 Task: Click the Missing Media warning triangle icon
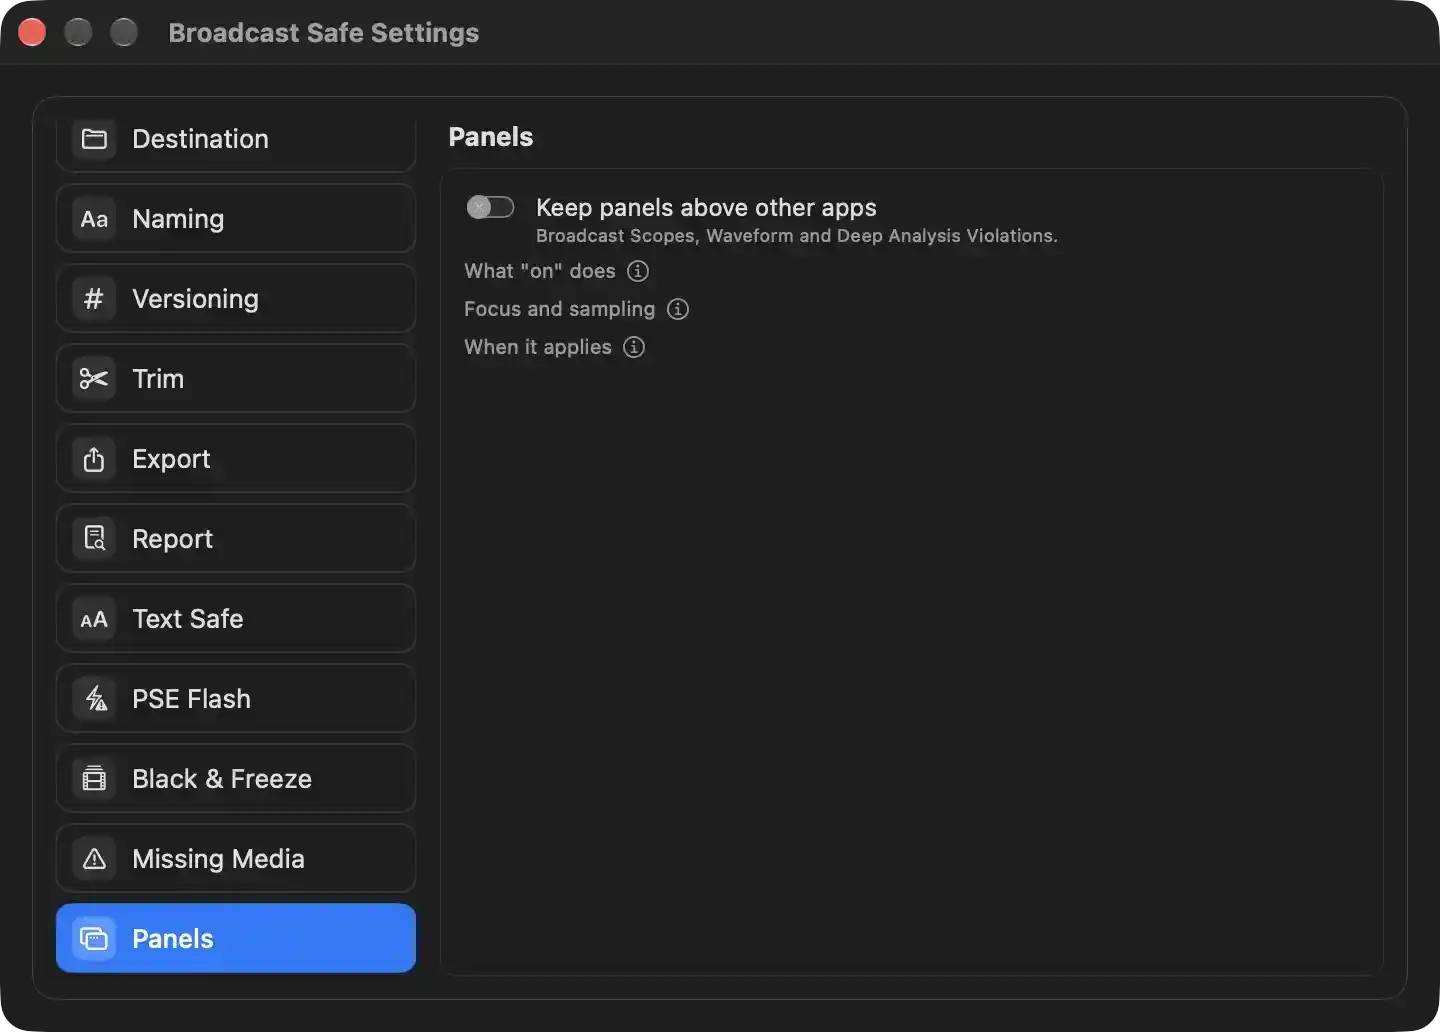click(x=94, y=859)
